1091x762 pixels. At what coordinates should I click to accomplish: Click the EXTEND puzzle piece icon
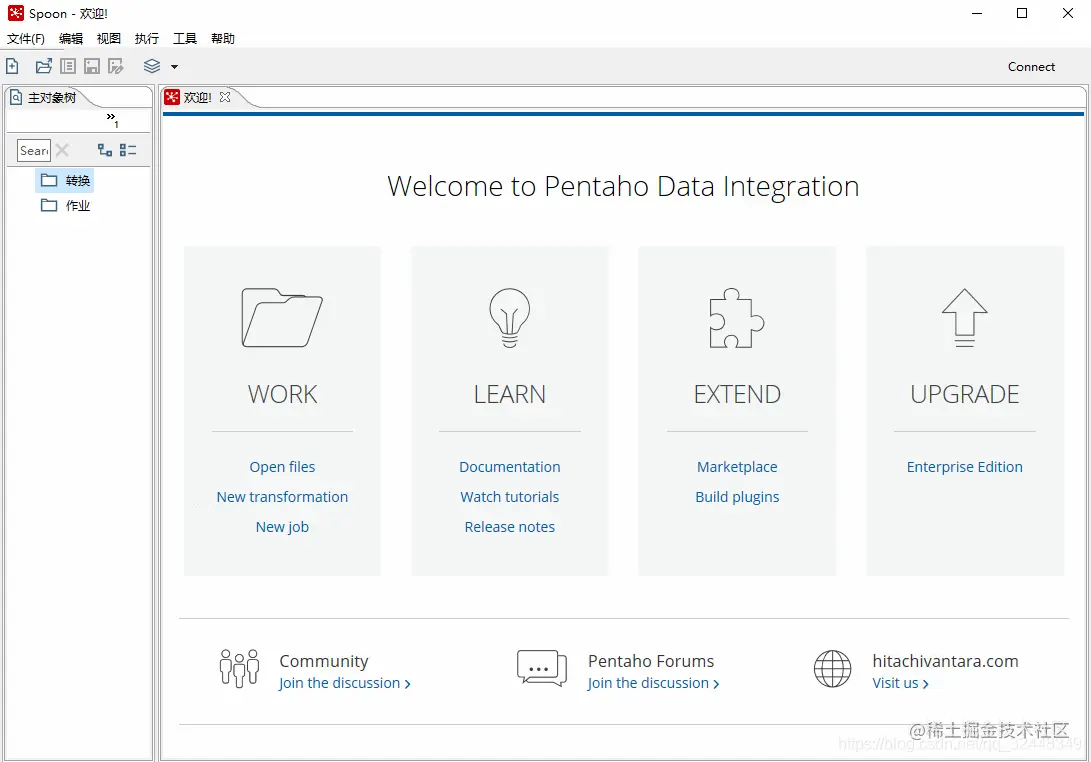pos(737,317)
